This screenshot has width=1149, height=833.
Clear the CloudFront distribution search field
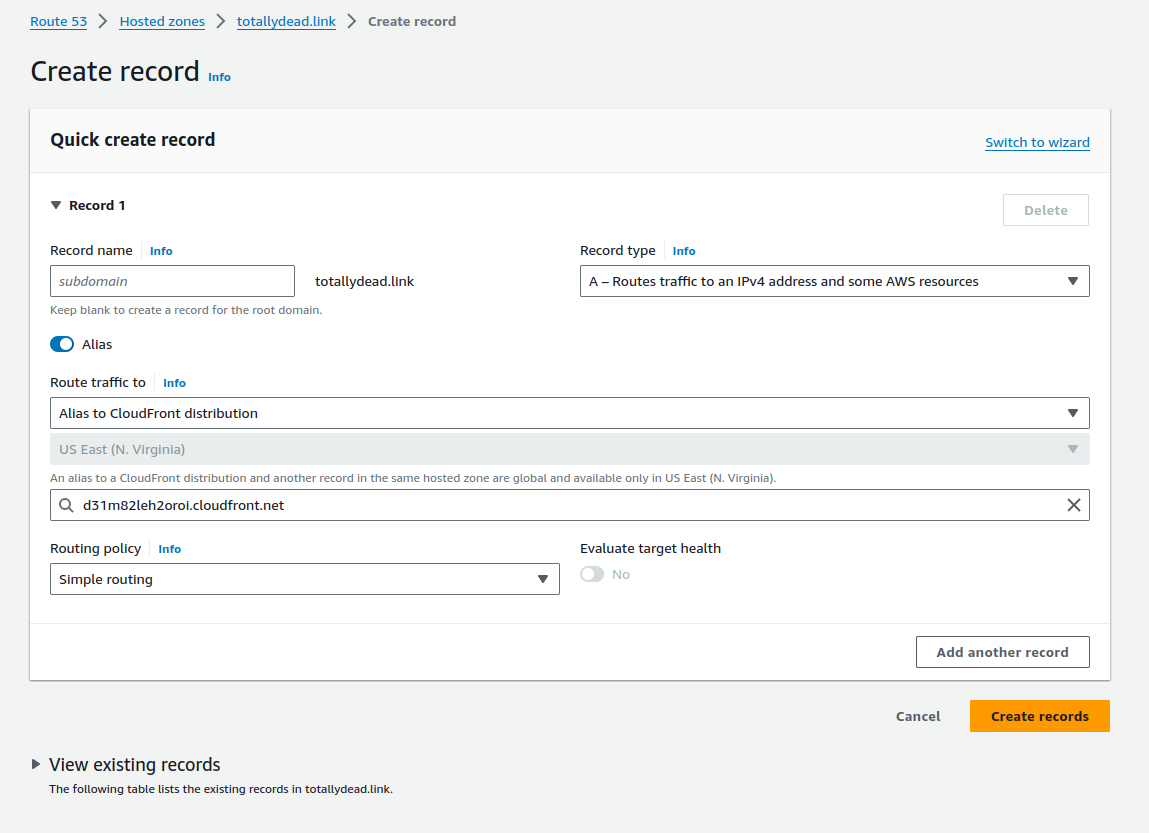coord(1074,505)
